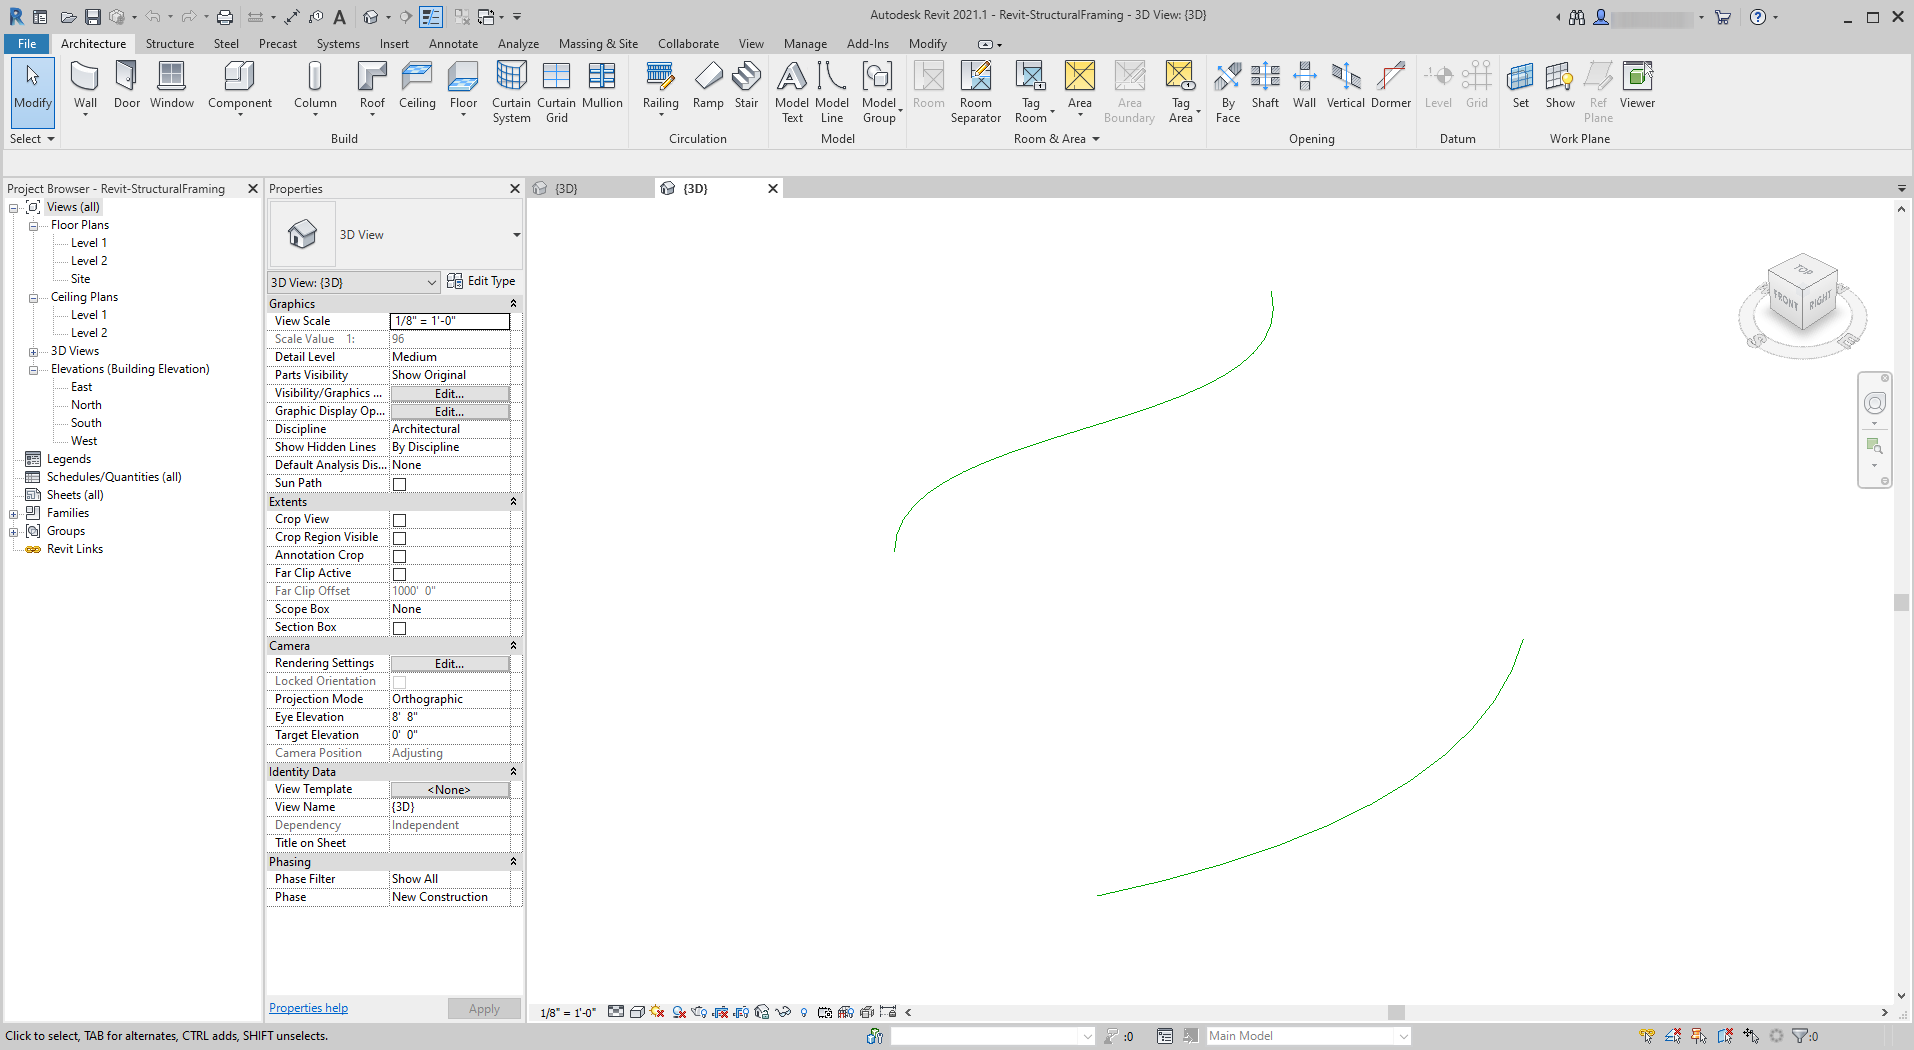This screenshot has width=1914, height=1050.
Task: Click the FRONT face of the ViewCube
Action: point(1784,300)
